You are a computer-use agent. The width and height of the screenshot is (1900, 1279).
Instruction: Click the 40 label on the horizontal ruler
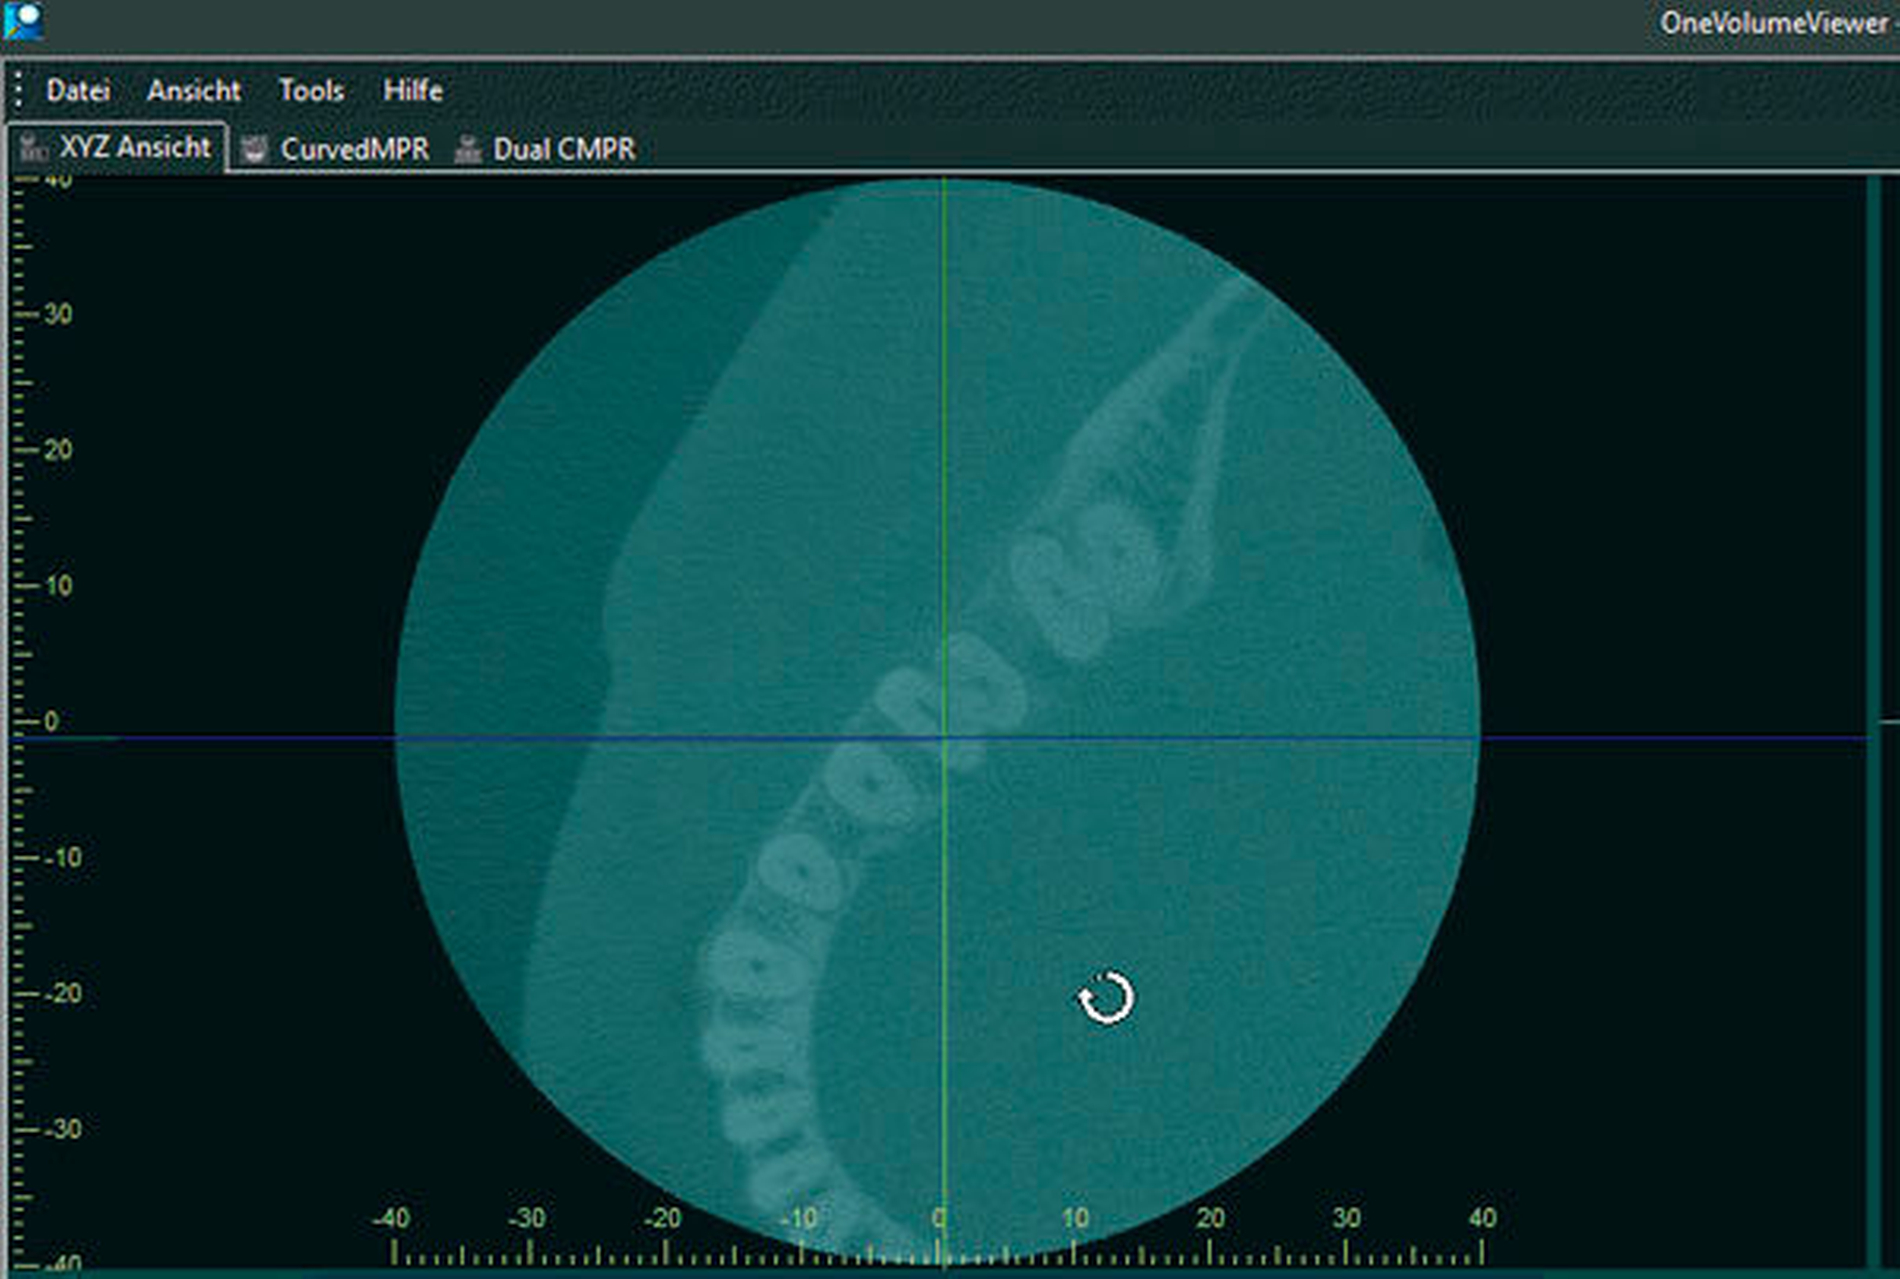[x=1482, y=1218]
